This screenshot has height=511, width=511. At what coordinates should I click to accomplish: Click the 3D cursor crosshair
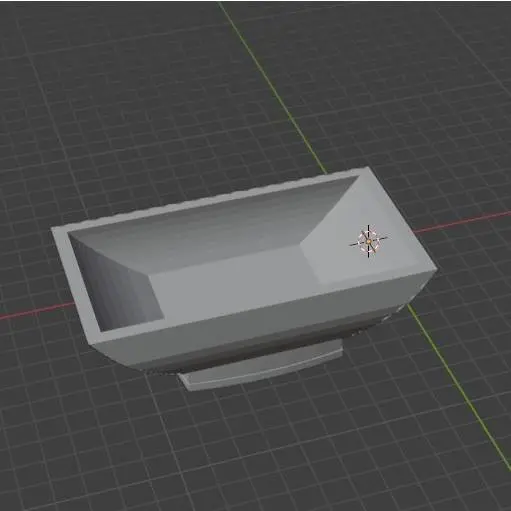(x=368, y=241)
